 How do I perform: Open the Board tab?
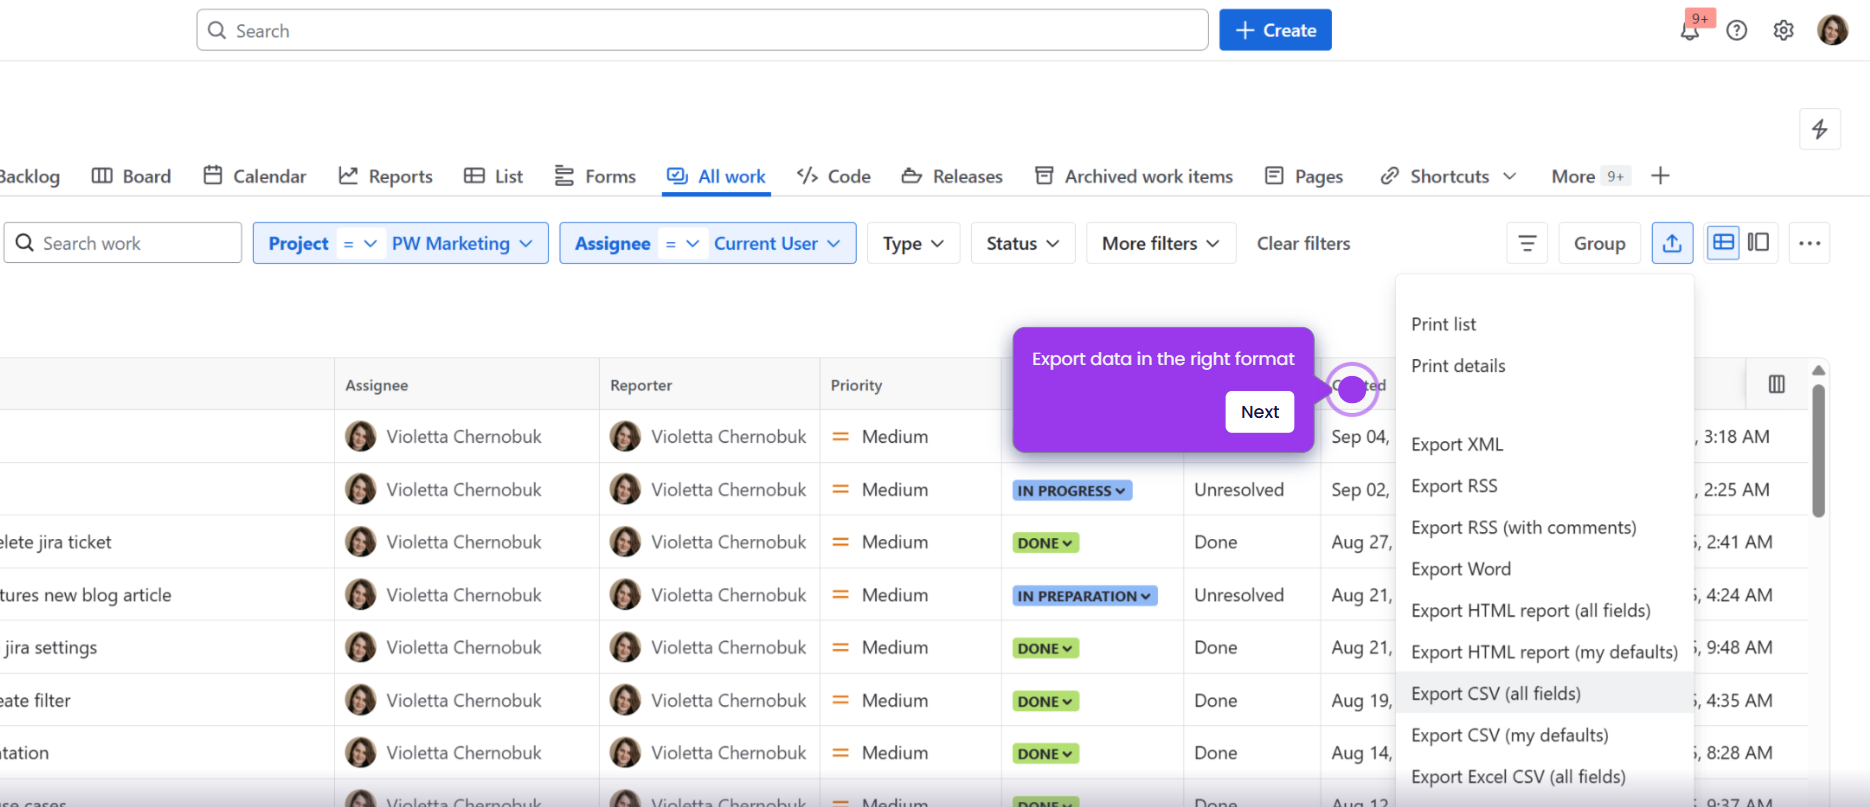(131, 176)
